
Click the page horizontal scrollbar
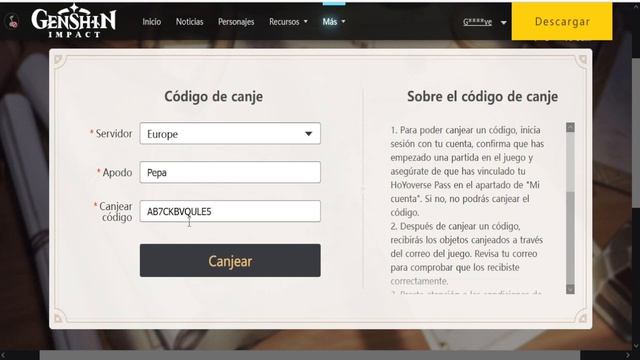pyautogui.click(x=310, y=355)
